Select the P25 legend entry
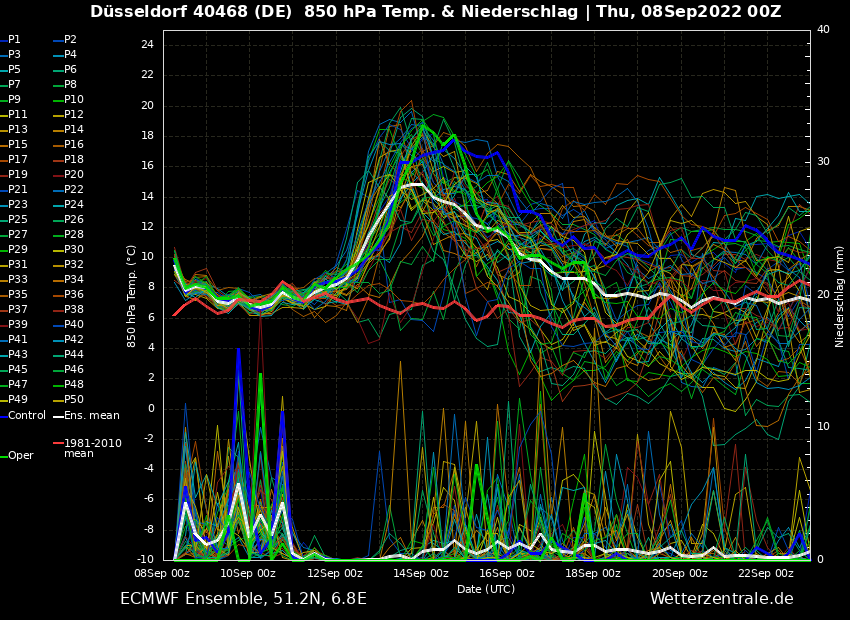Screen dimensions: 850x620 pos(18,220)
